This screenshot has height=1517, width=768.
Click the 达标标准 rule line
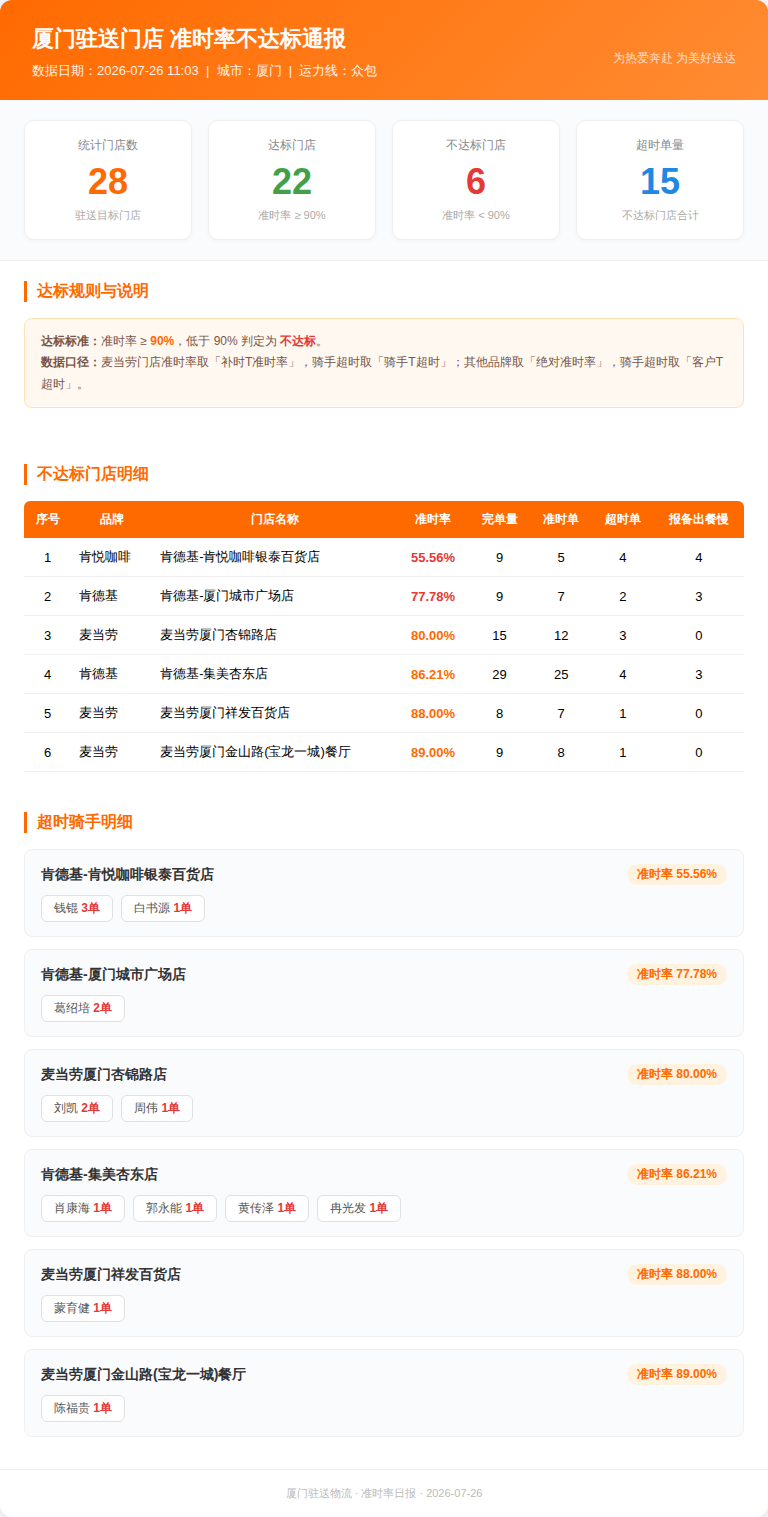point(182,341)
